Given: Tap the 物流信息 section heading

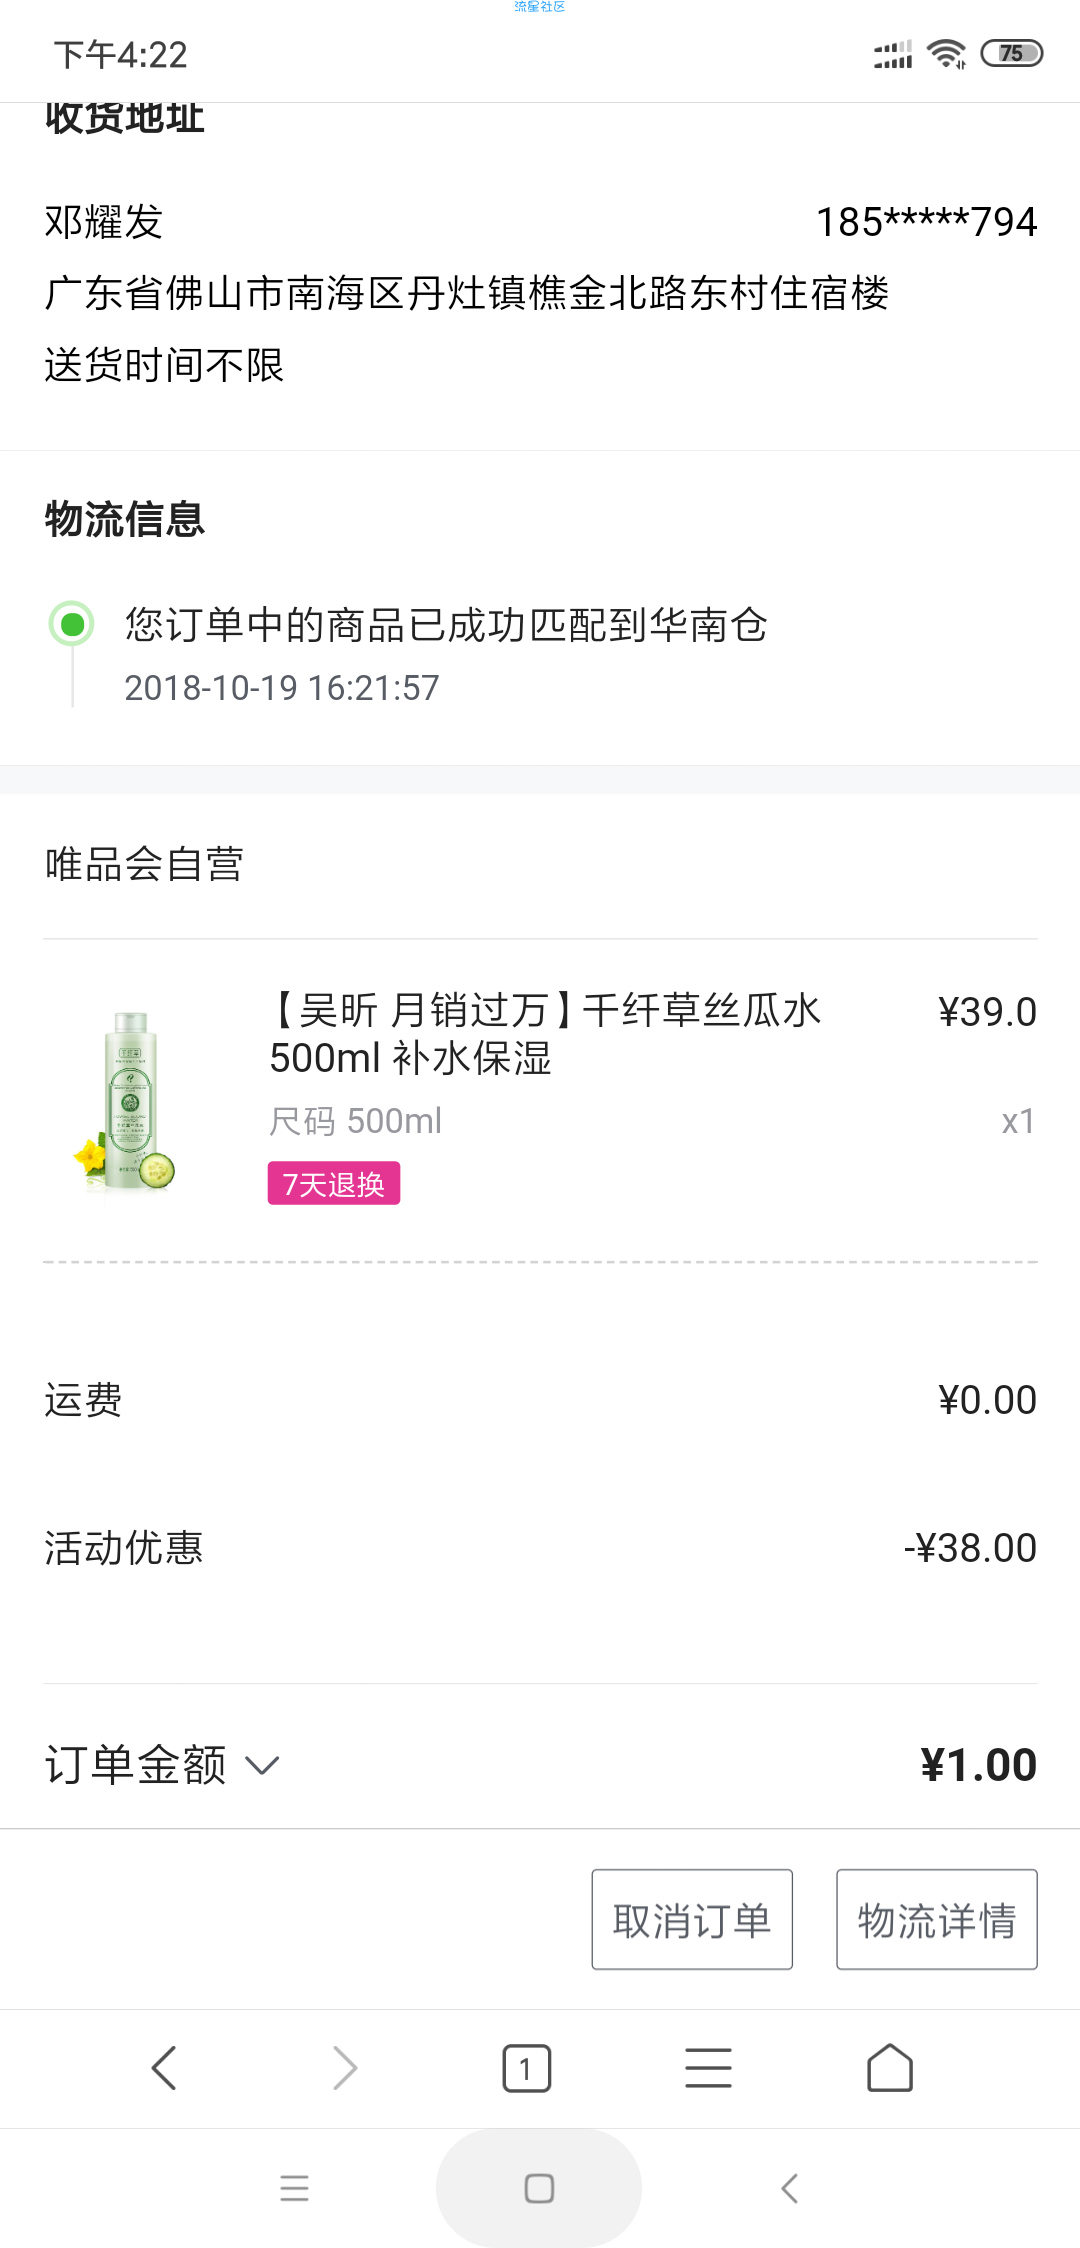Looking at the screenshot, I should coord(125,520).
